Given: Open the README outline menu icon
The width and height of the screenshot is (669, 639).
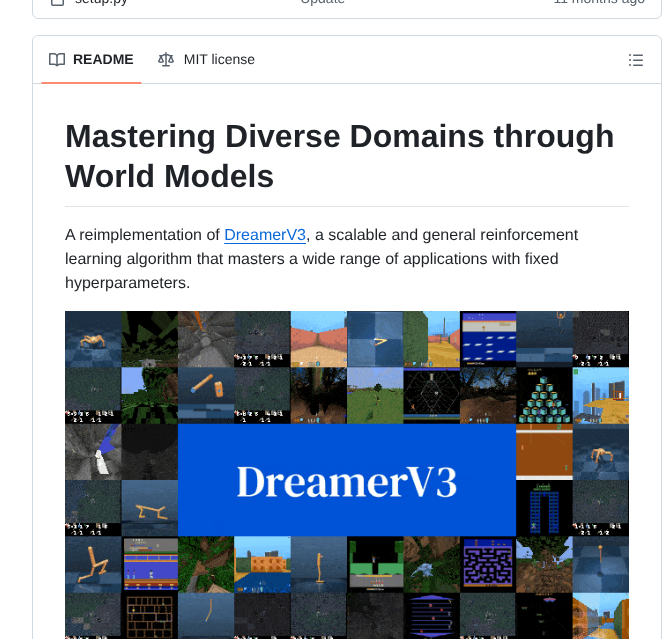Looking at the screenshot, I should 635,60.
